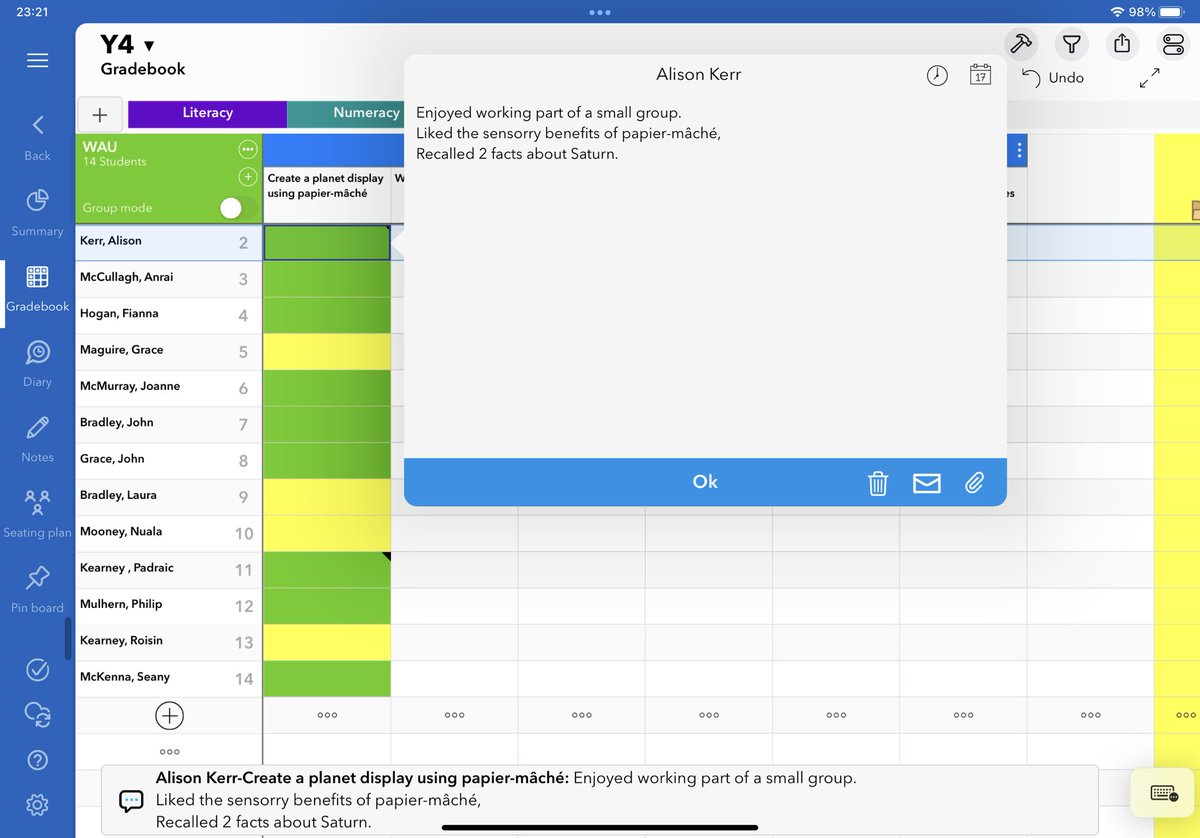This screenshot has width=1200, height=838.
Task: Tap the cloud sync icon in sidebar
Action: click(x=37, y=714)
